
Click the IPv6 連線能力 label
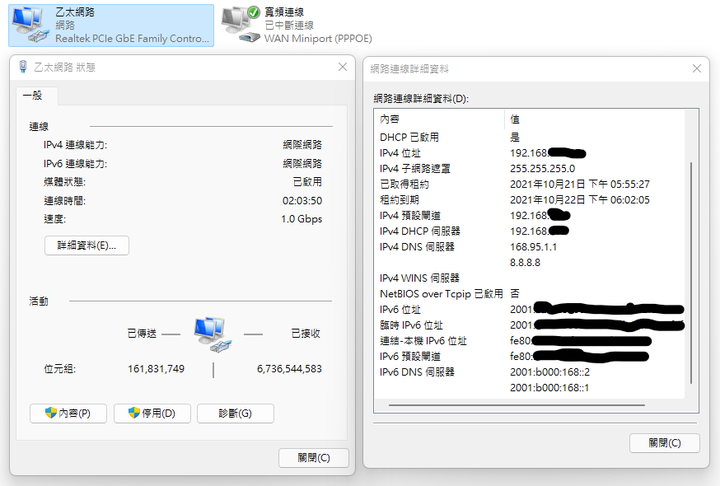pos(75,164)
